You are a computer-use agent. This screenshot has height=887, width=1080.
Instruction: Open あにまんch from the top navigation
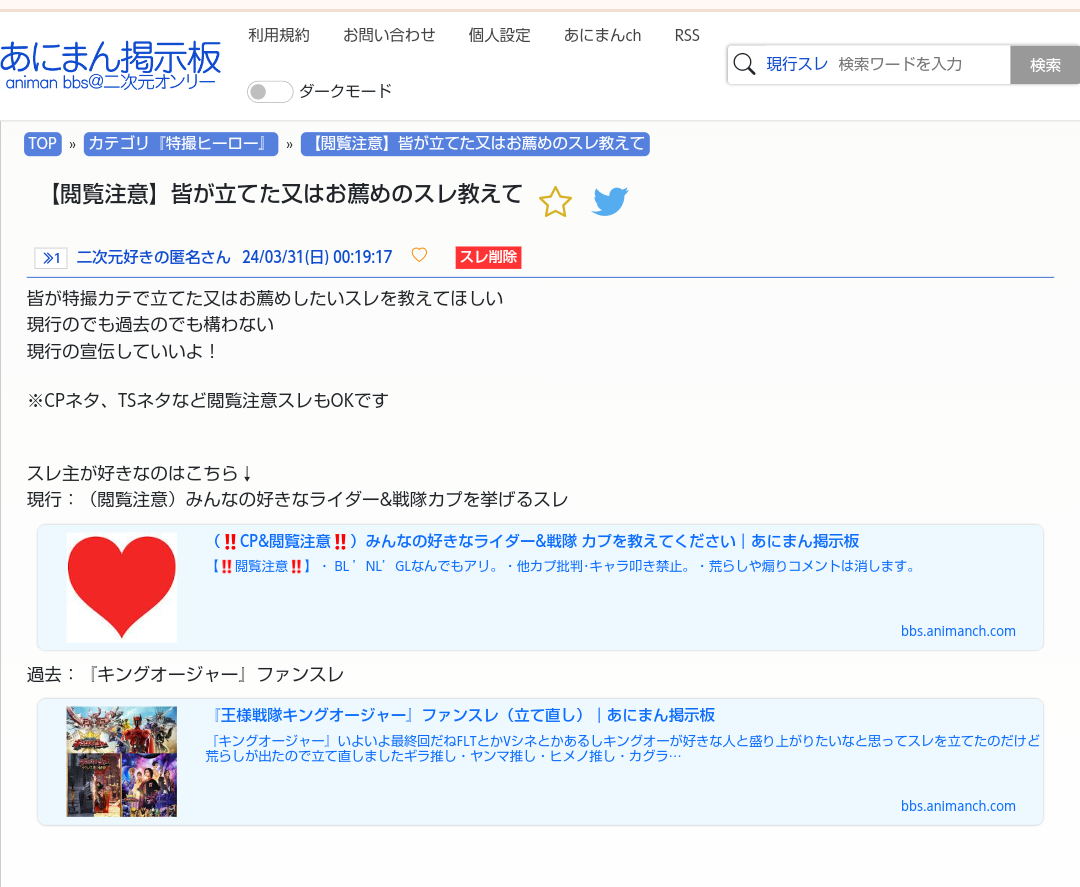pyautogui.click(x=602, y=35)
